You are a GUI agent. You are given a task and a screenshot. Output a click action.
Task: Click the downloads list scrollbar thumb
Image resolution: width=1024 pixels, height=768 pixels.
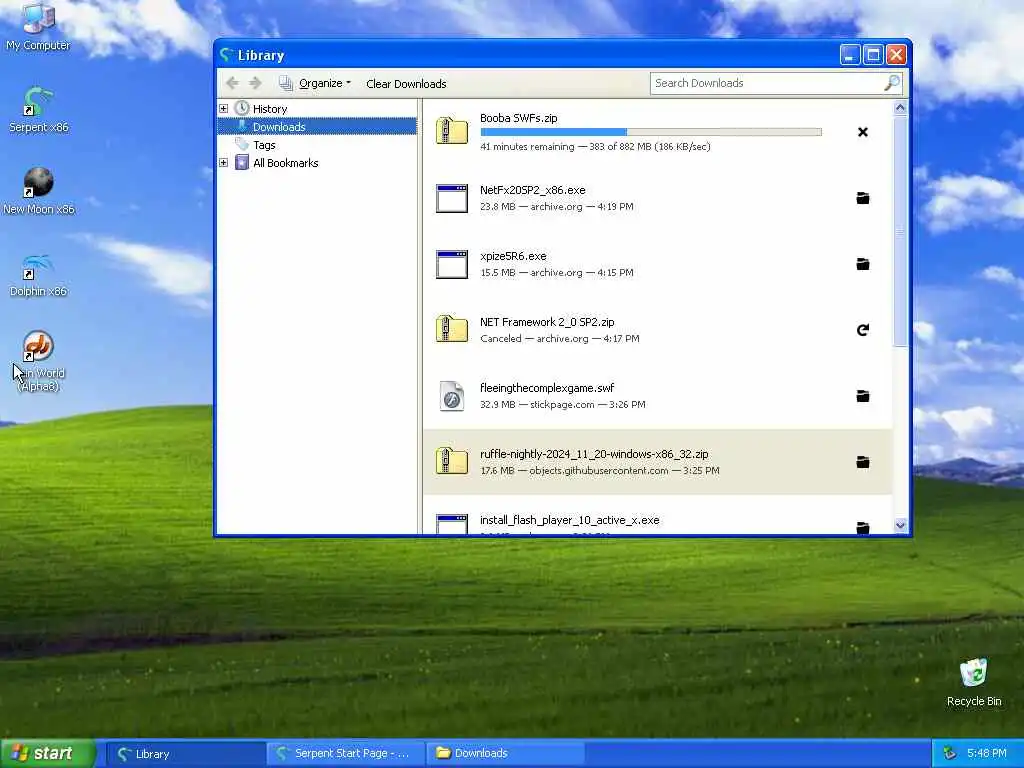coord(900,231)
